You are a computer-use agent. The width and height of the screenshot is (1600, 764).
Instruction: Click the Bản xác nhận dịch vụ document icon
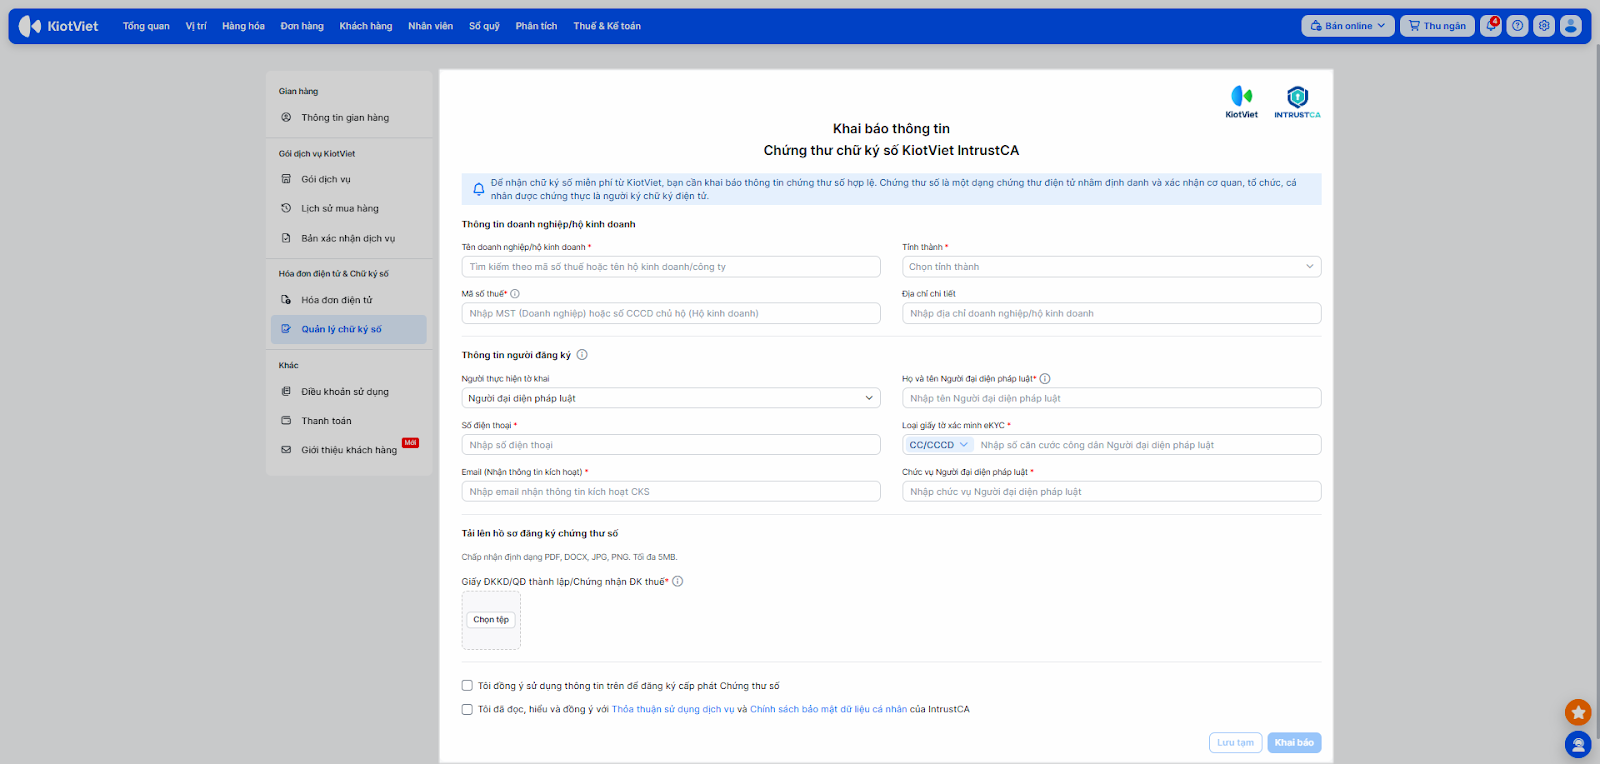286,238
